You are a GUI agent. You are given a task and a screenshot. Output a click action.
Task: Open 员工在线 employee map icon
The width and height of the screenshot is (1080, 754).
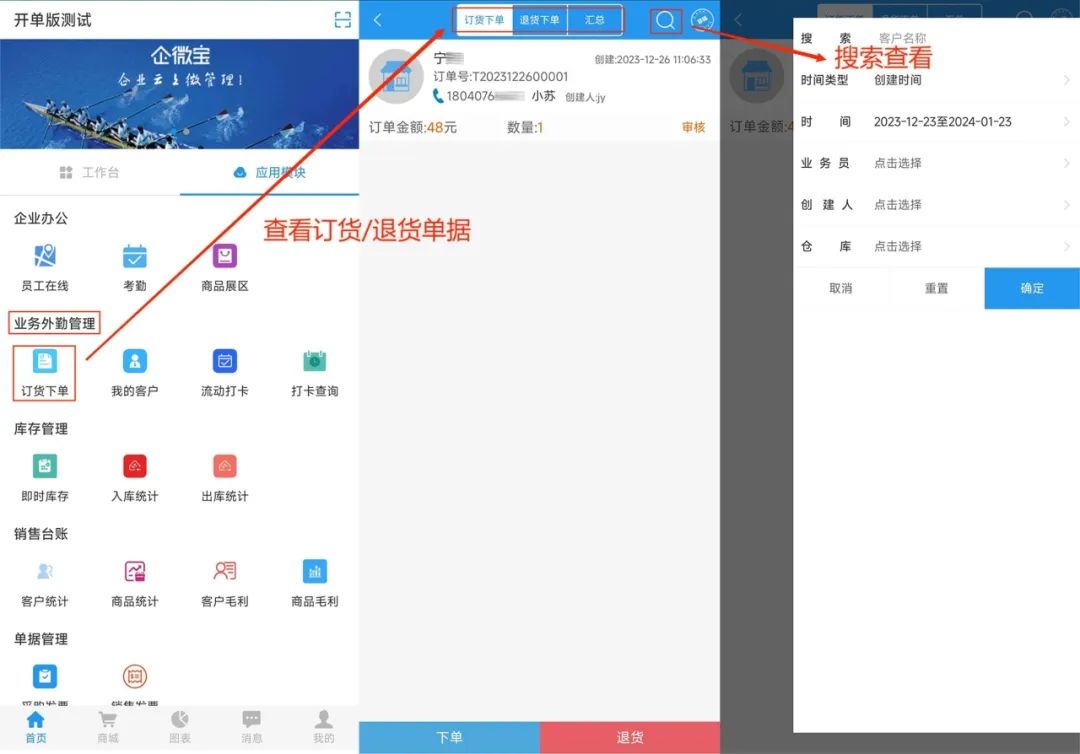coord(45,257)
